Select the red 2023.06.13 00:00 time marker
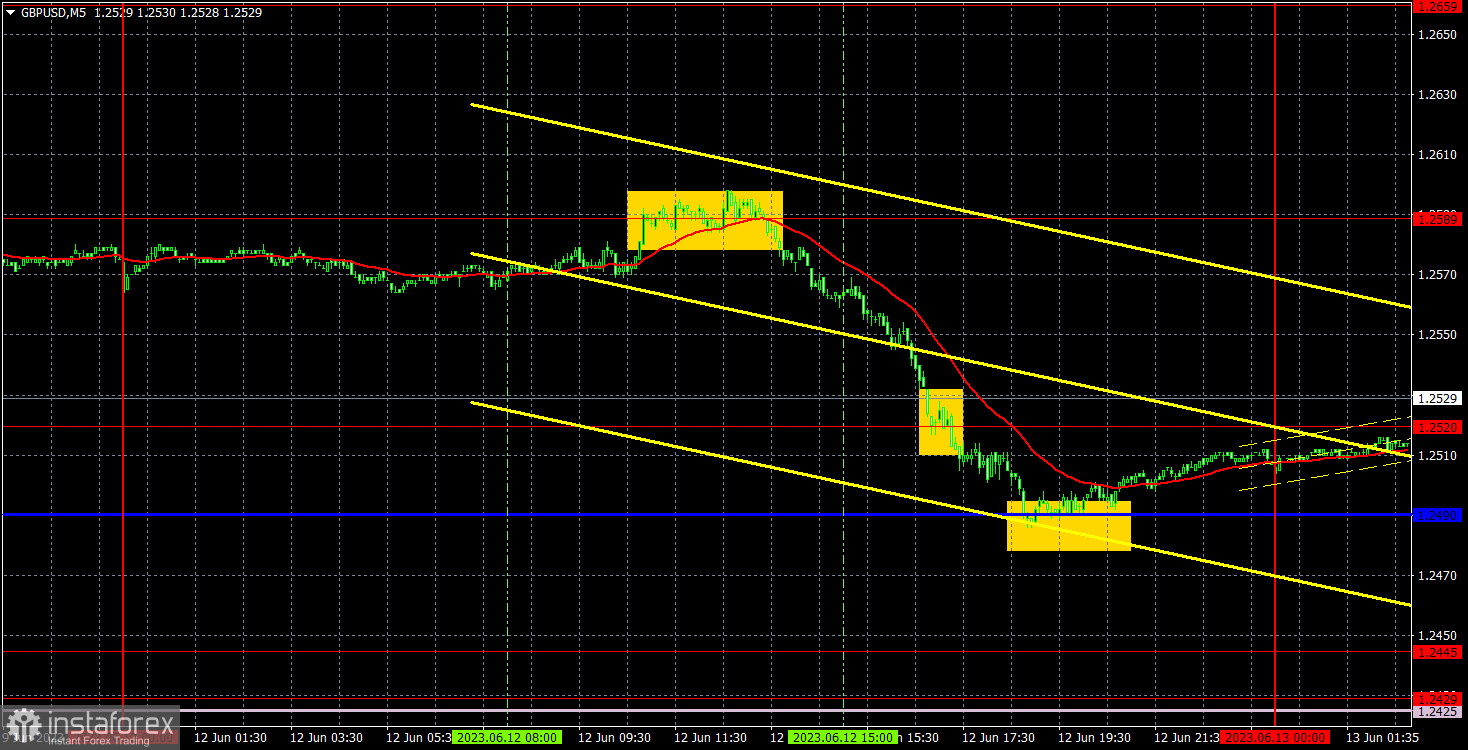This screenshot has height=750, width=1468. (x=1275, y=737)
